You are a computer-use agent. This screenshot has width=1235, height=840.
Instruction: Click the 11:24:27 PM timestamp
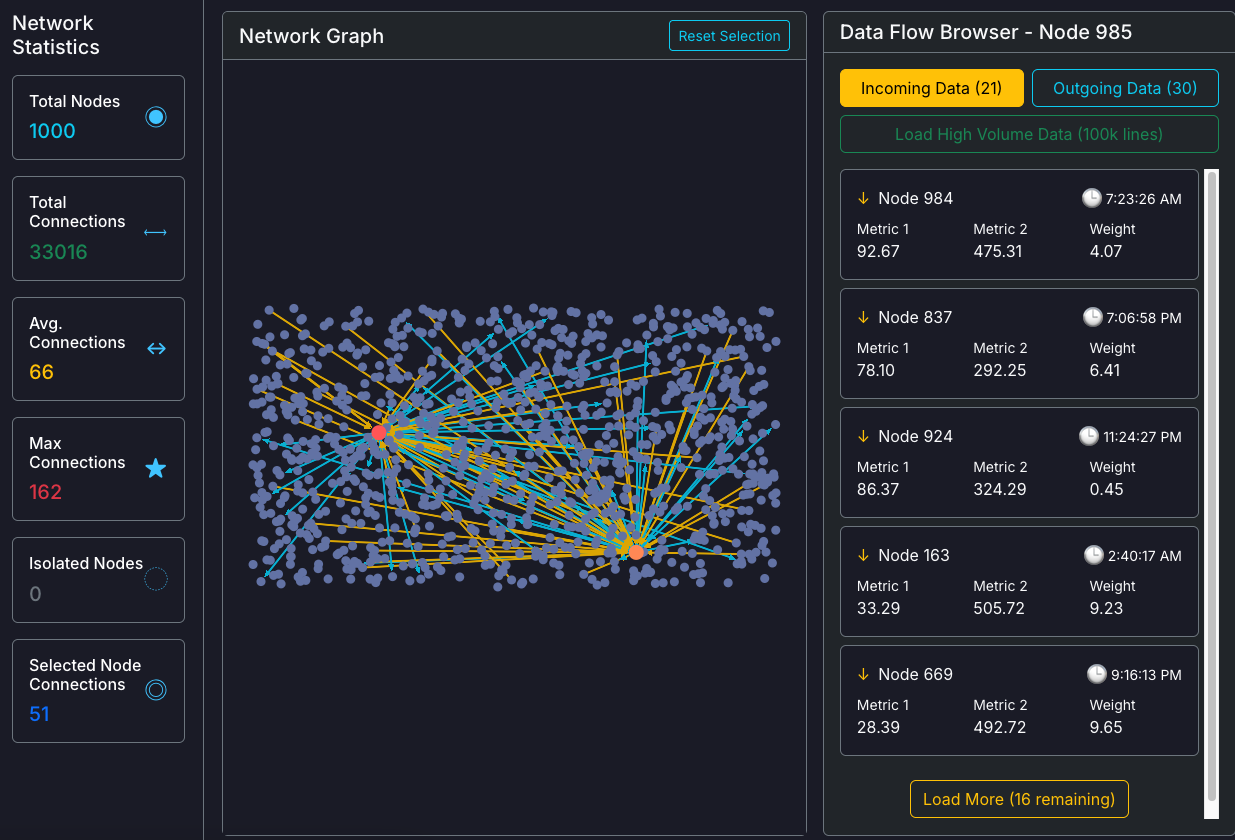pos(1142,437)
